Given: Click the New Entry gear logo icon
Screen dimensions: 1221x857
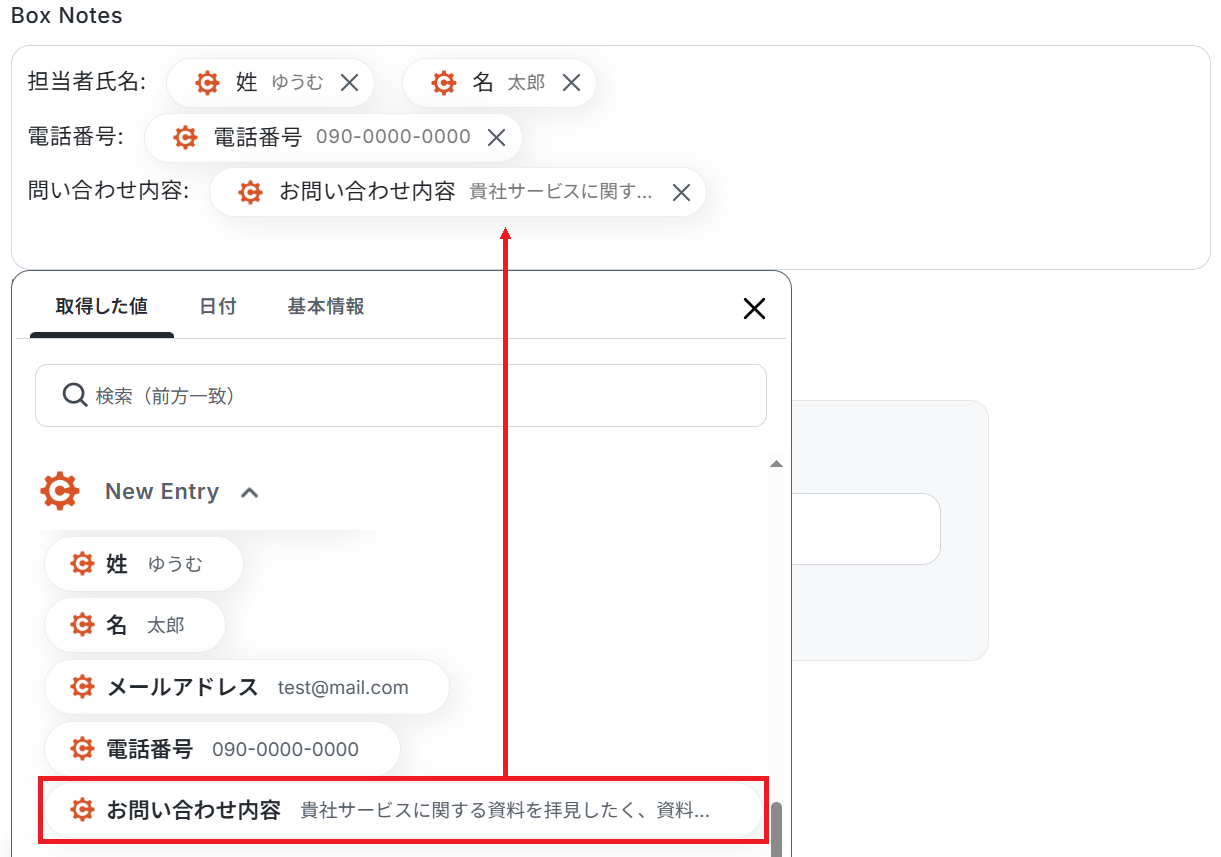Looking at the screenshot, I should click(x=60, y=491).
